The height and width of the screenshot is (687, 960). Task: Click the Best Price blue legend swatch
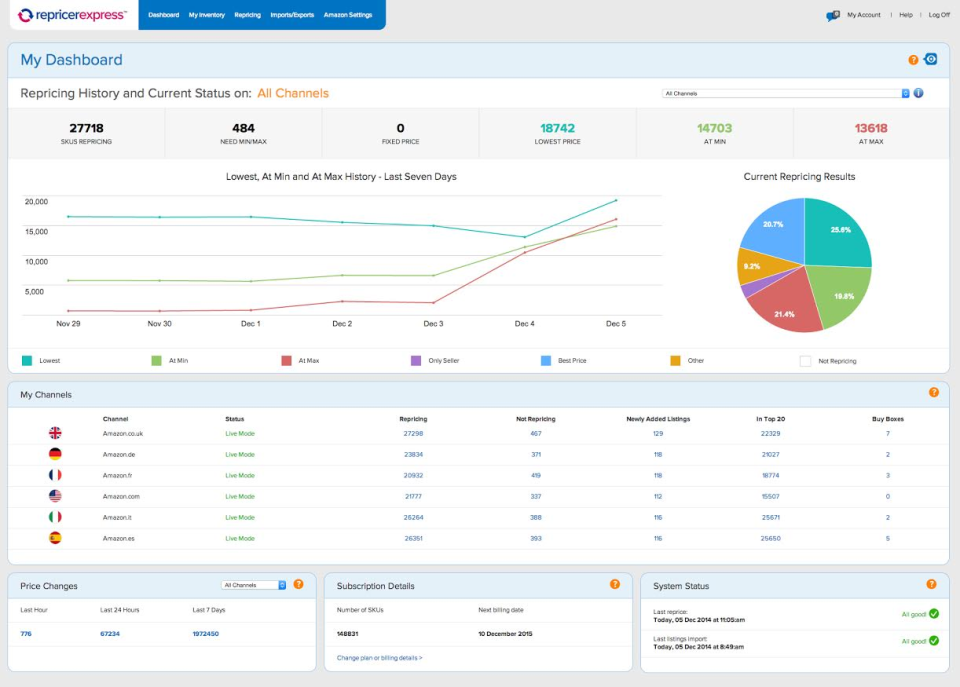point(546,360)
